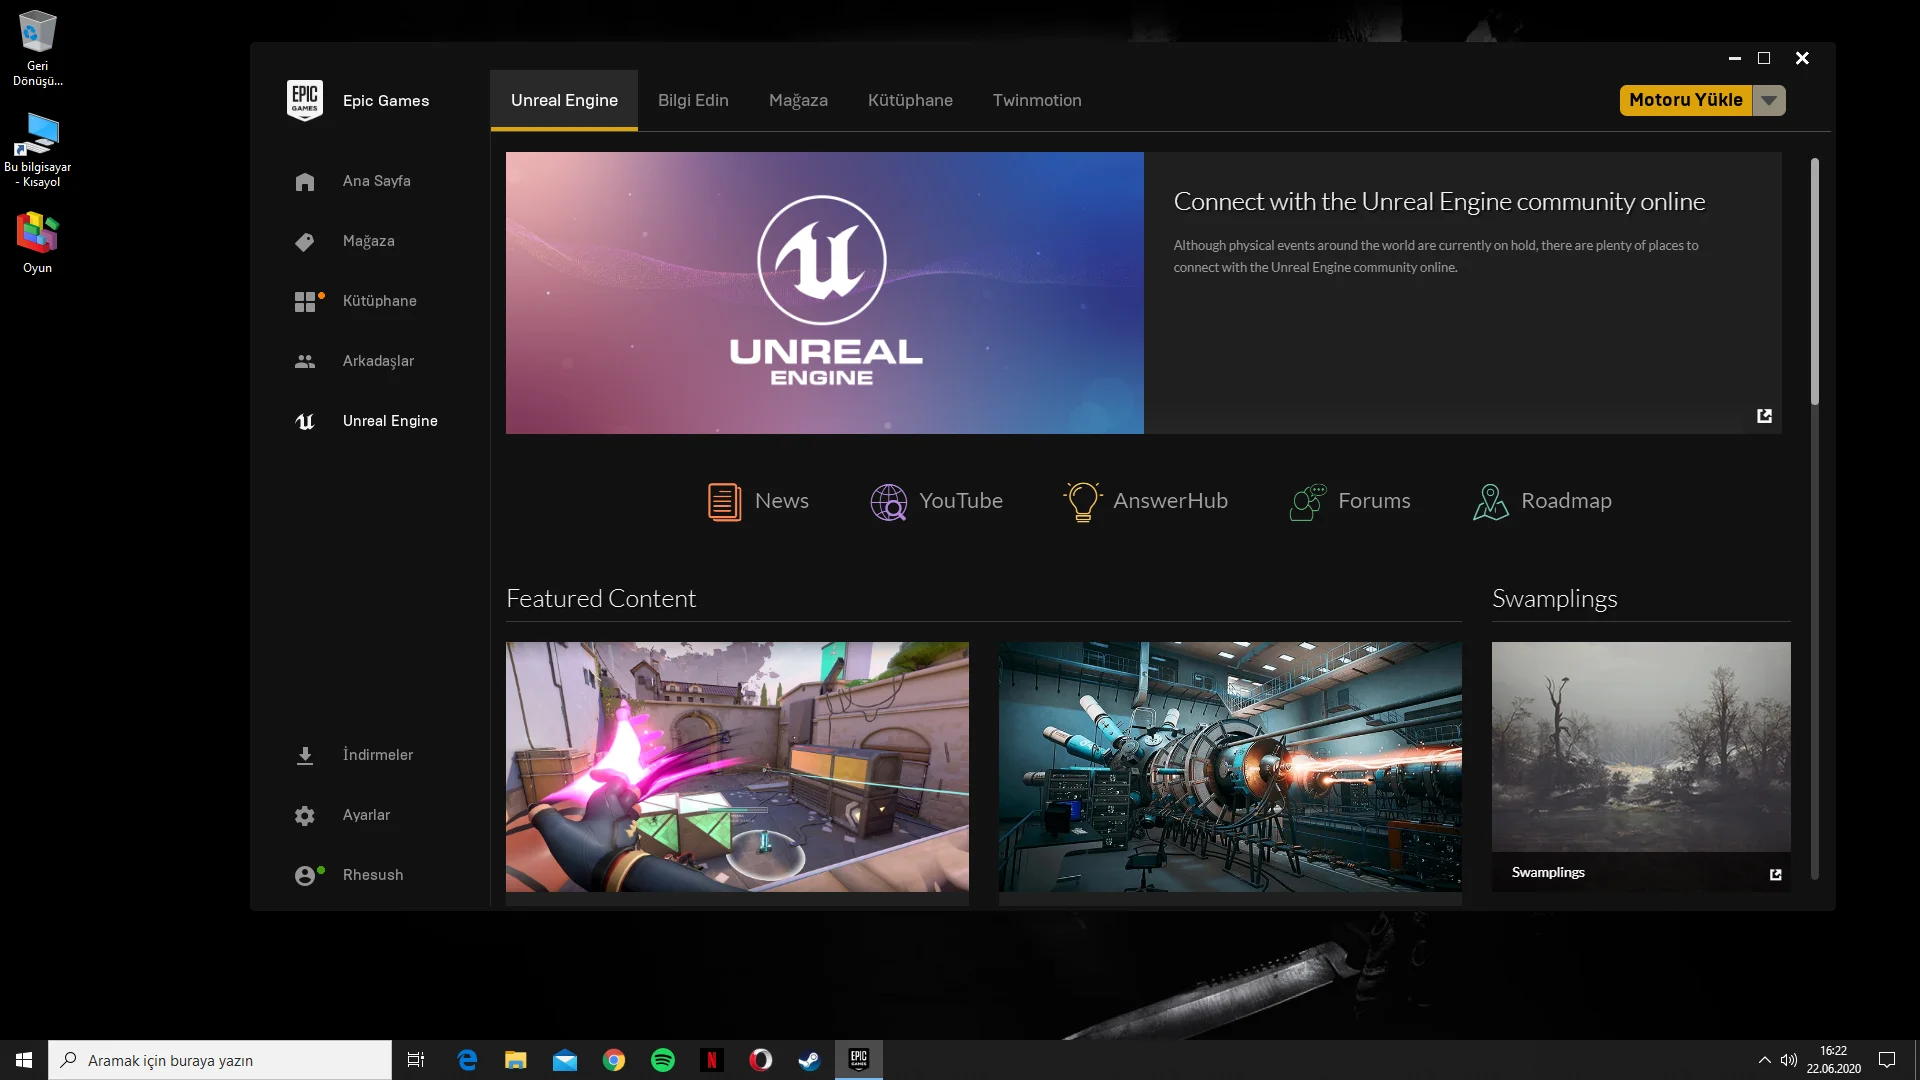Open Arkadaşlar friends icon in sidebar
Screen dimensions: 1920x1080
305,361
